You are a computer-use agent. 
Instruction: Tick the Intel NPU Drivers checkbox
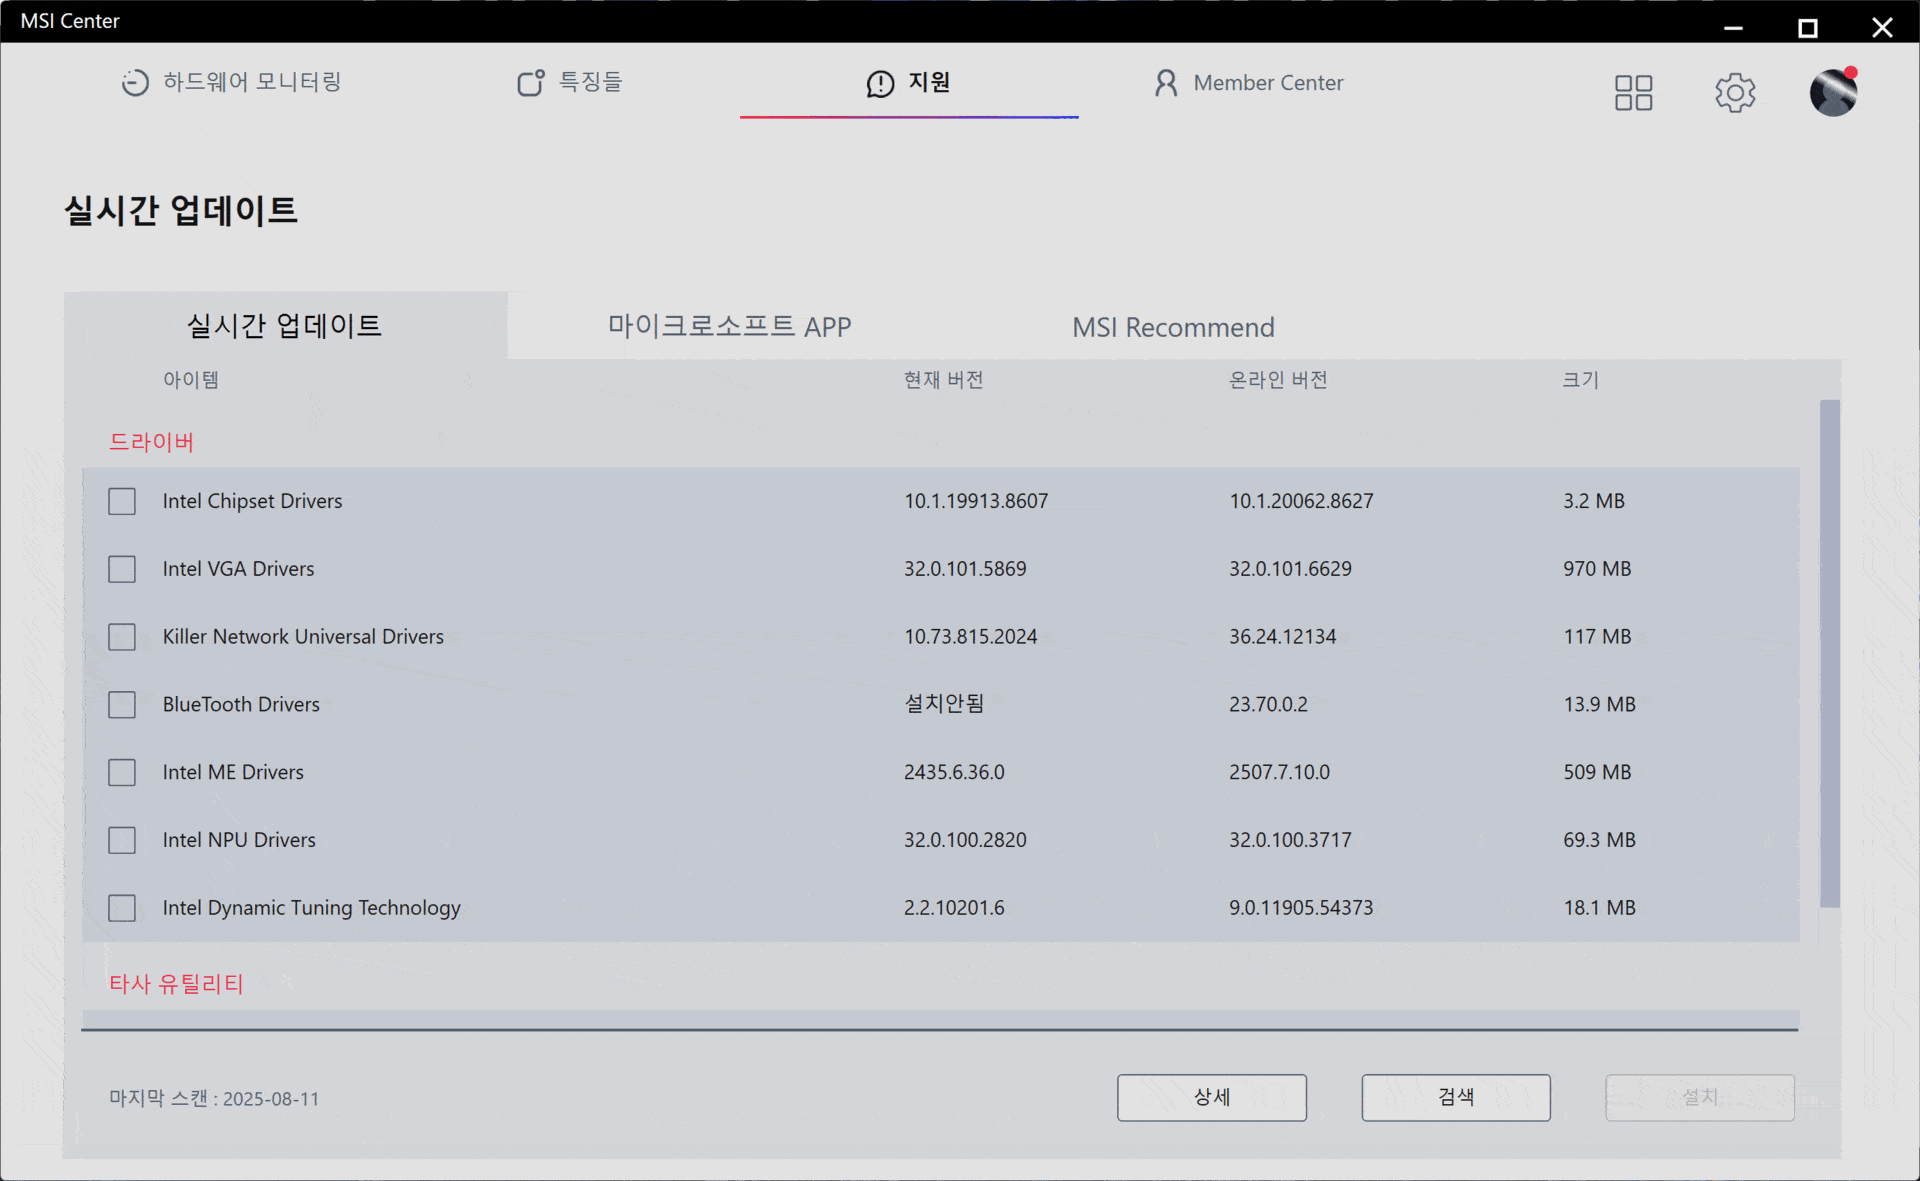point(122,840)
